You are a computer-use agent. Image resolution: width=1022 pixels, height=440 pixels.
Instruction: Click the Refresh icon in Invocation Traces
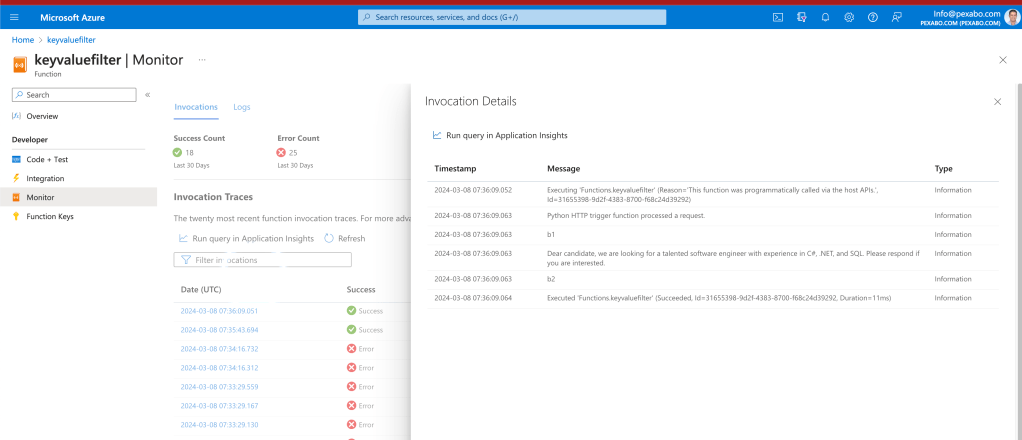(329, 239)
